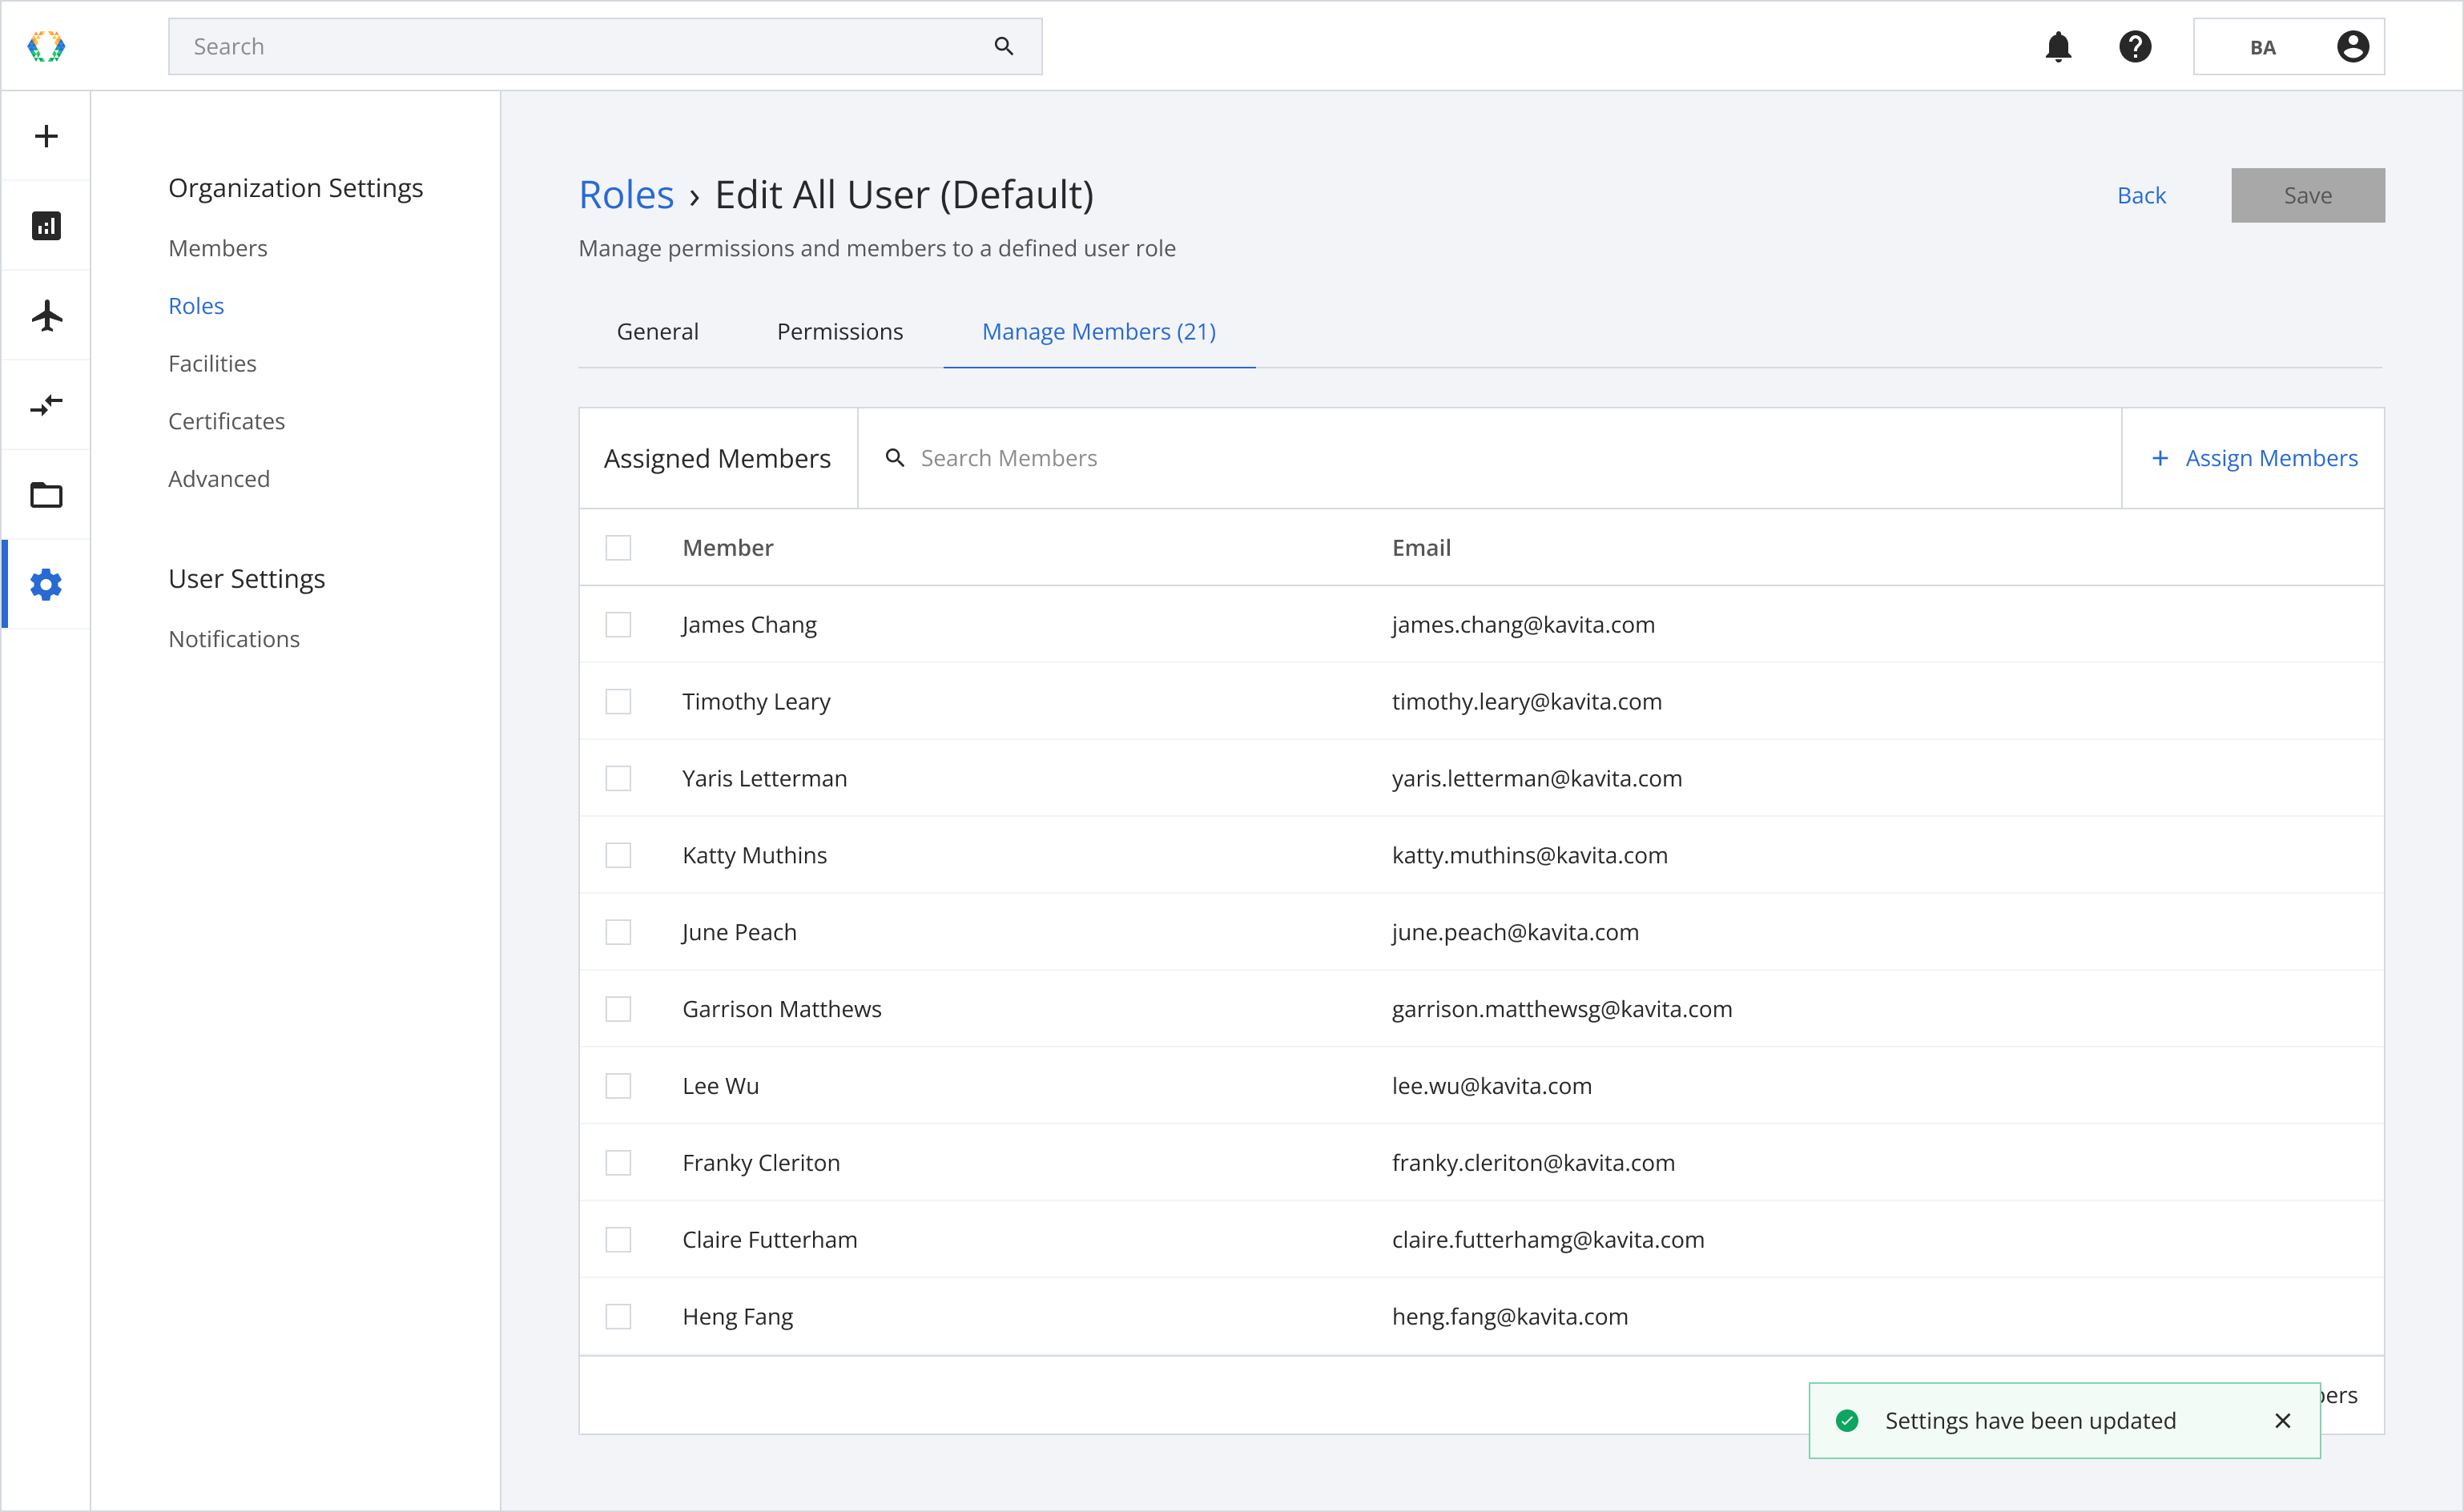Dismiss the Settings have been updated toast
This screenshot has width=2464, height=1512.
click(x=2283, y=1421)
